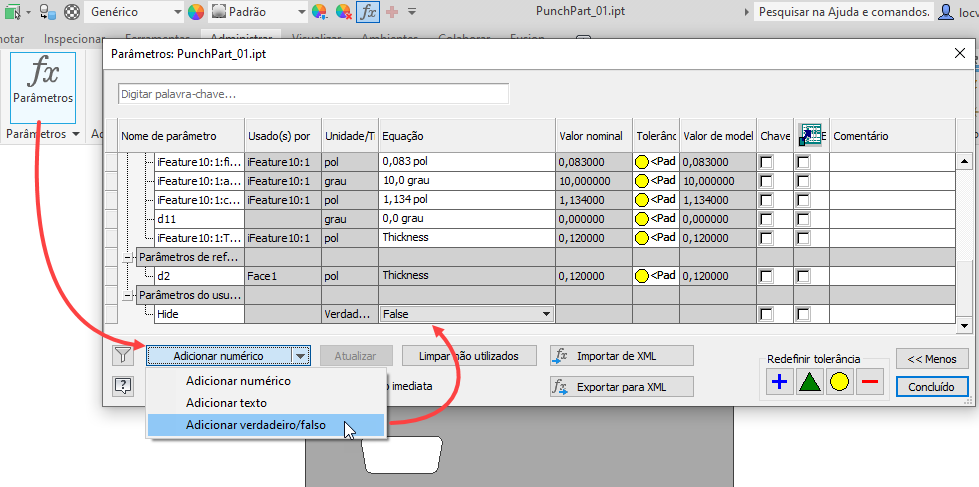Open the color wheel appearance icon
Viewport: 979px width, 487px height.
coord(196,11)
